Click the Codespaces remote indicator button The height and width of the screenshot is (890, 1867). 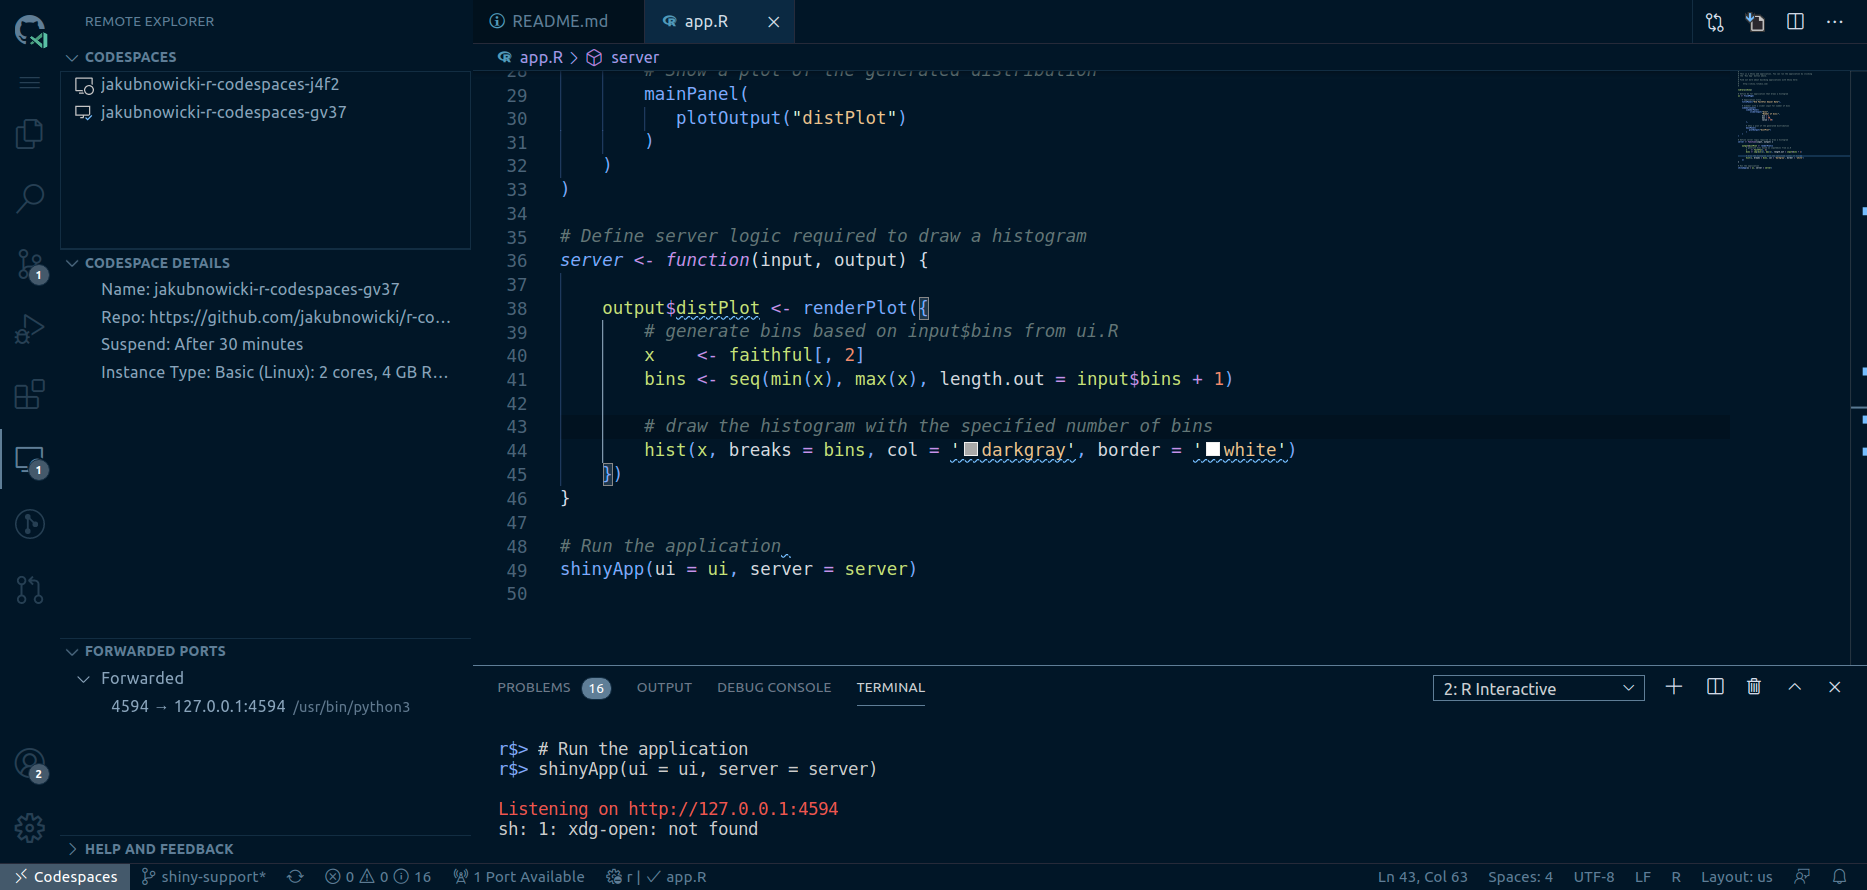pyautogui.click(x=65, y=877)
